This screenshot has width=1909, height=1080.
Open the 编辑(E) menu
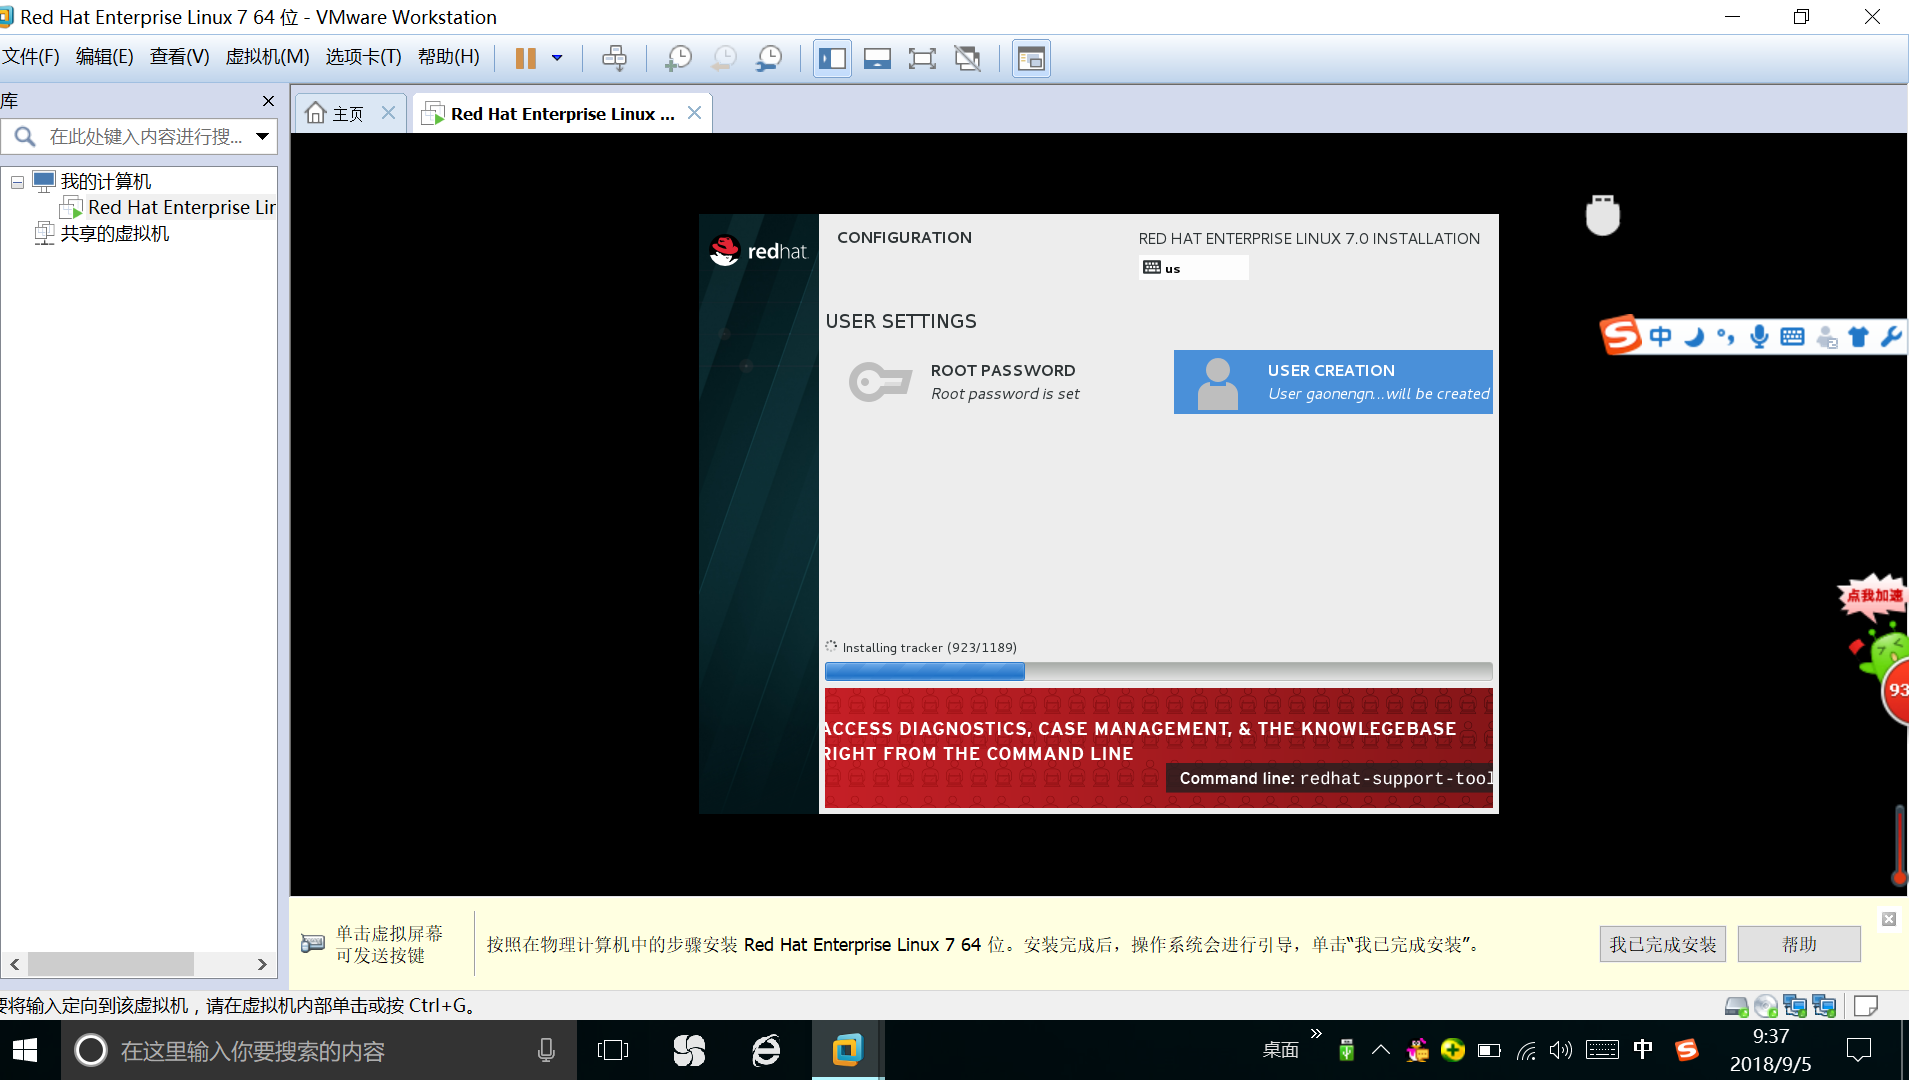tap(104, 57)
